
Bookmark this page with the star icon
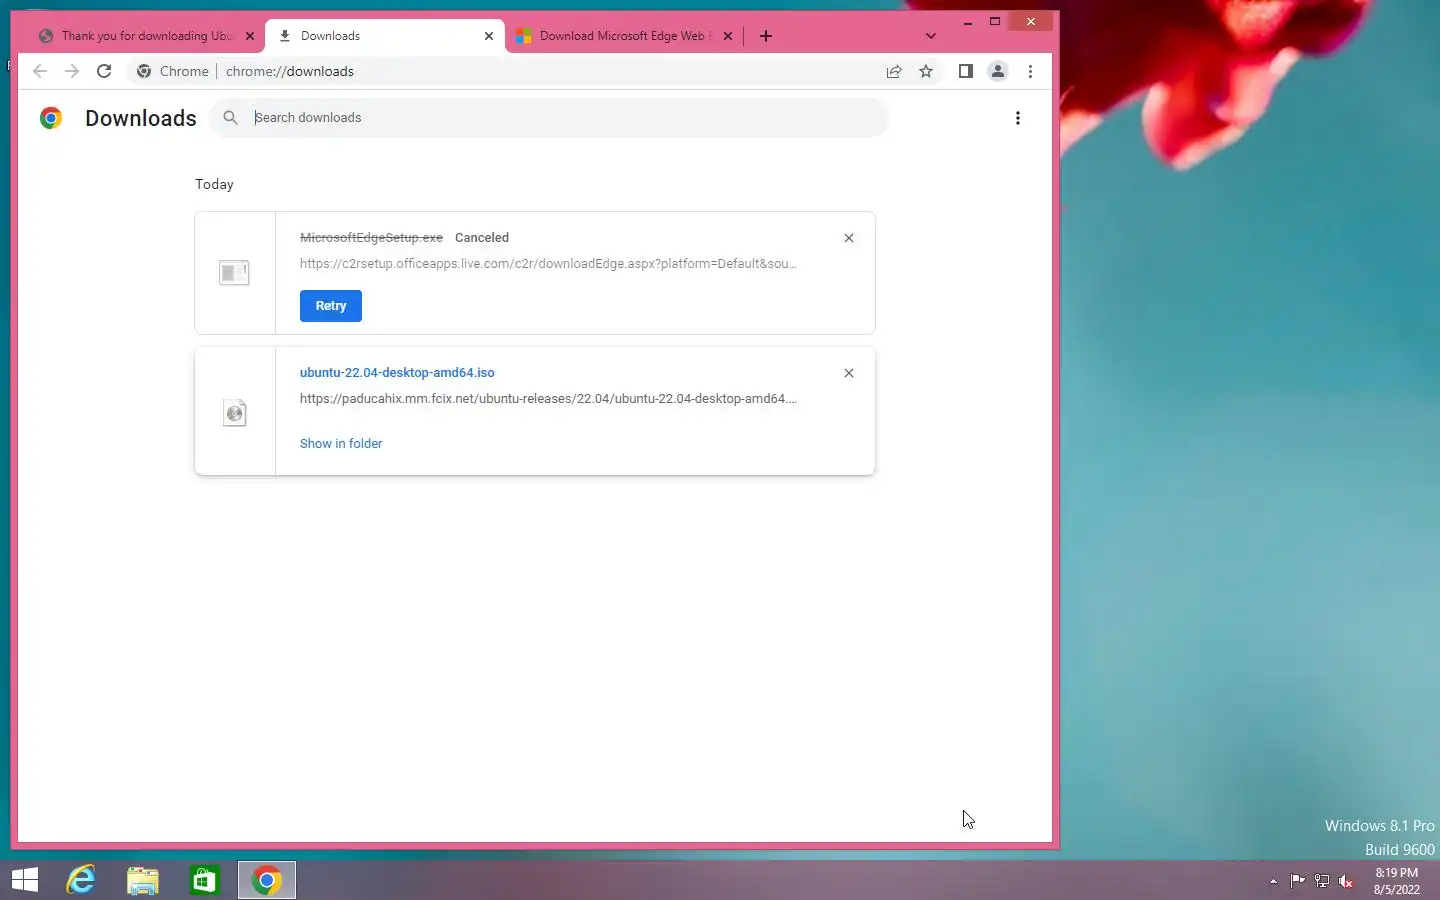pyautogui.click(x=926, y=71)
